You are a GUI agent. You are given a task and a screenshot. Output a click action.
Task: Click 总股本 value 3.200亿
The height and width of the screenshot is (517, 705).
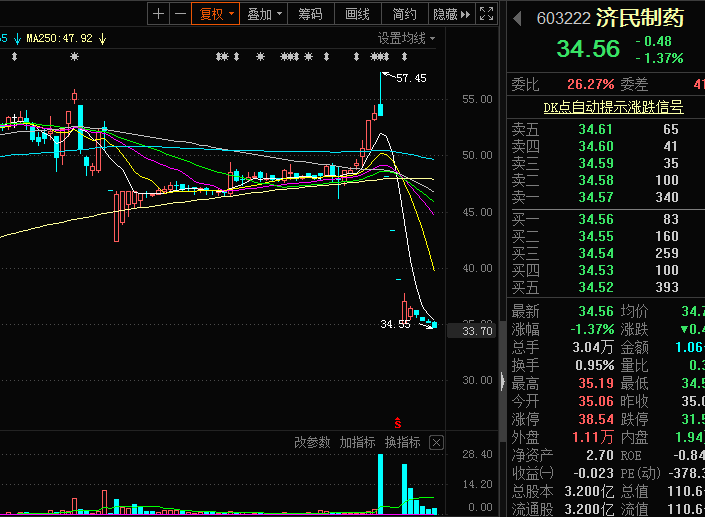[589, 491]
